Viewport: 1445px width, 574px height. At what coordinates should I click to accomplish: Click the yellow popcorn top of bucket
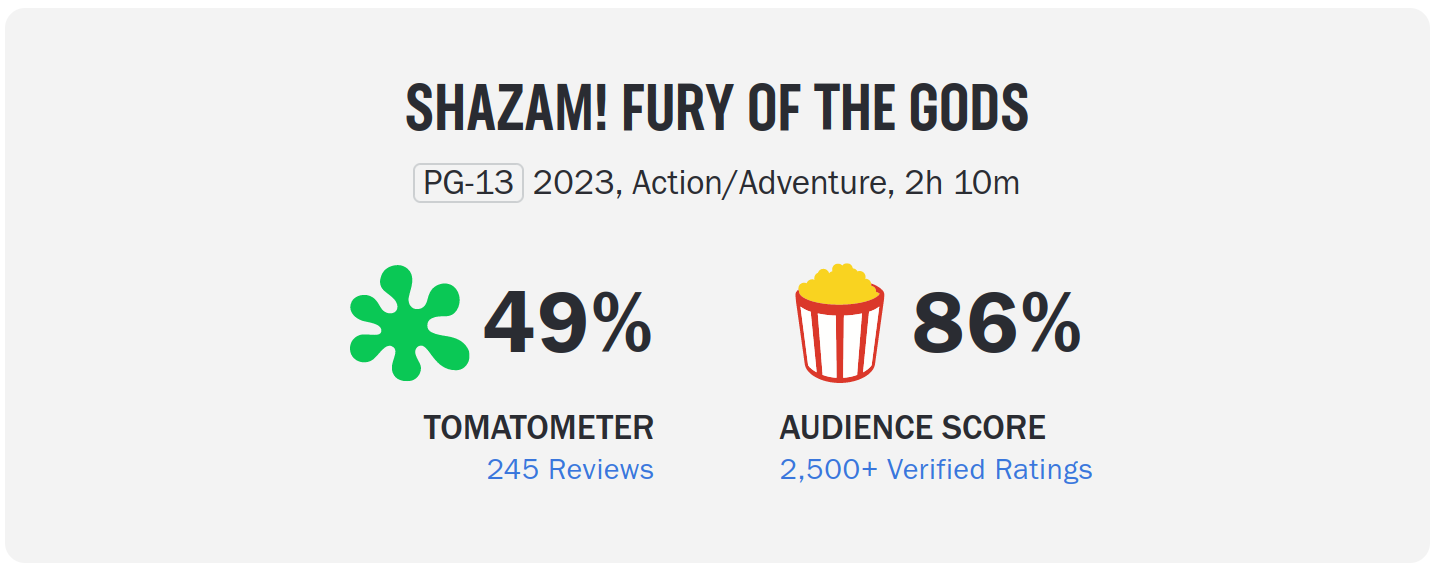click(840, 283)
